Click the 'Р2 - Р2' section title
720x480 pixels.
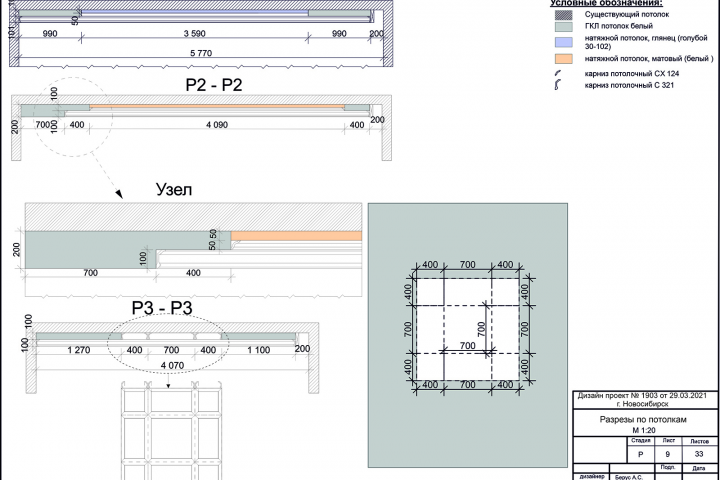214,85
